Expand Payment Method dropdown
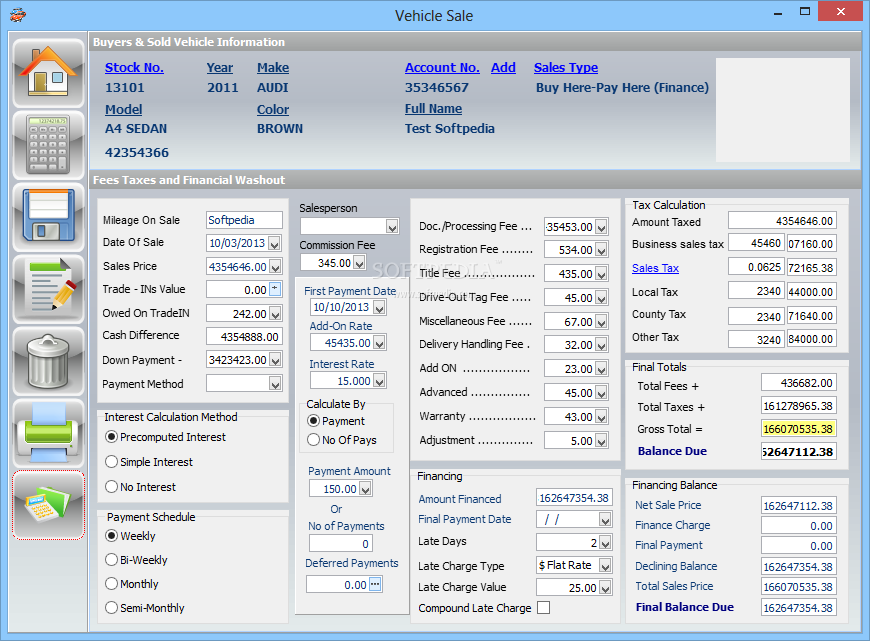870x641 pixels. pyautogui.click(x=275, y=383)
